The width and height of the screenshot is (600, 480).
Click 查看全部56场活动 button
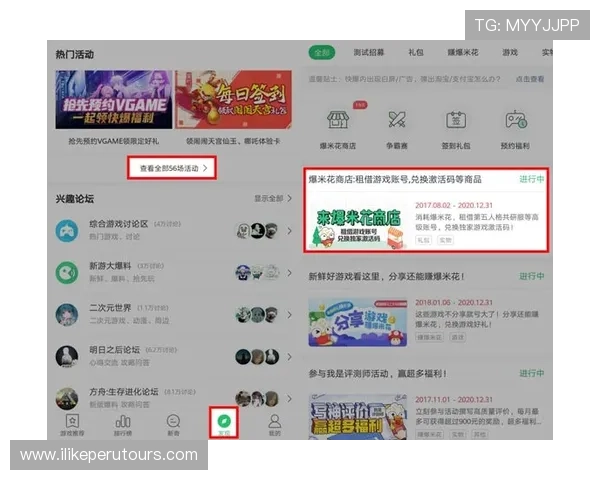pyautogui.click(x=172, y=168)
